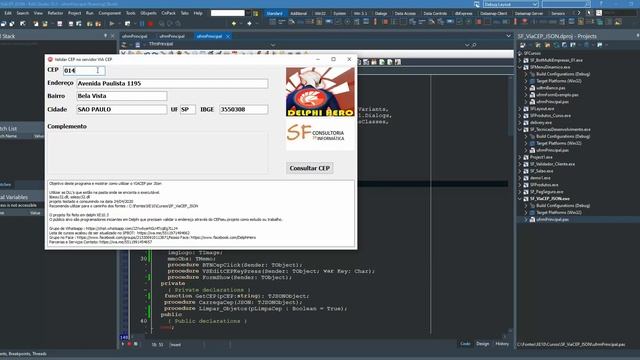Click the CEP input field
The height and width of the screenshot is (360, 640).
point(84,71)
